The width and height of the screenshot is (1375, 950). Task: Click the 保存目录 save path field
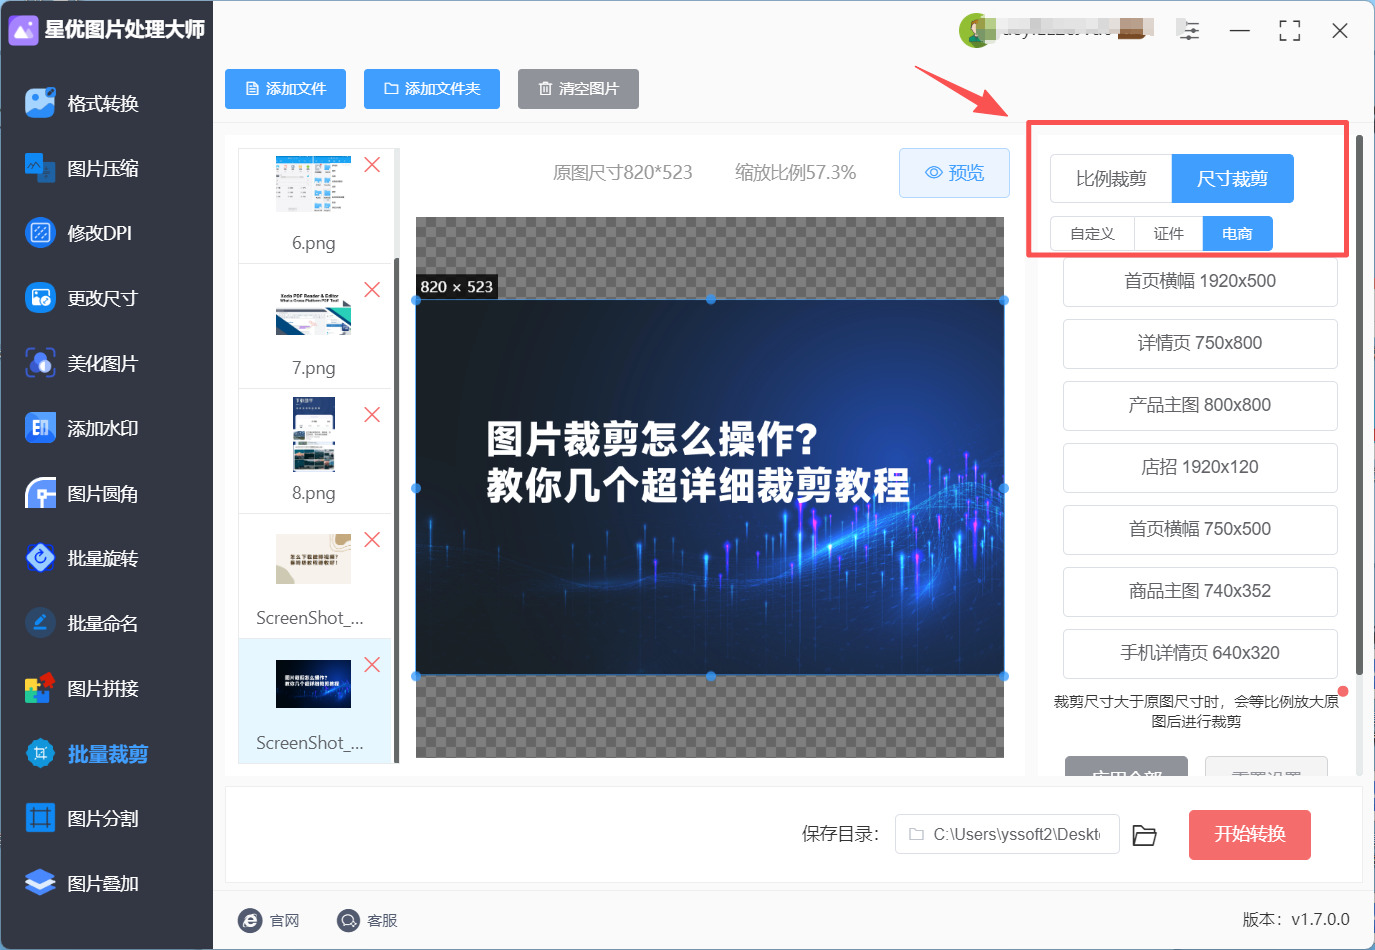pyautogui.click(x=1006, y=834)
